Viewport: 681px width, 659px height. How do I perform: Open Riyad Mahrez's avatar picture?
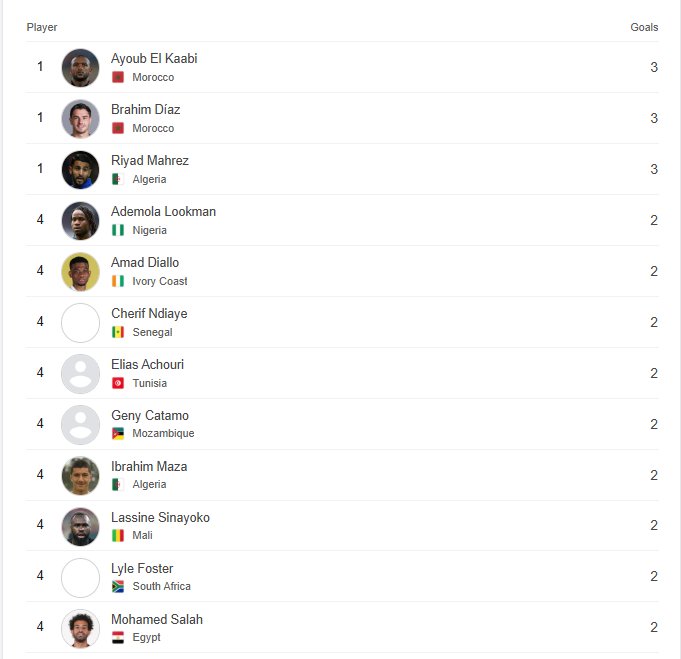[80, 170]
